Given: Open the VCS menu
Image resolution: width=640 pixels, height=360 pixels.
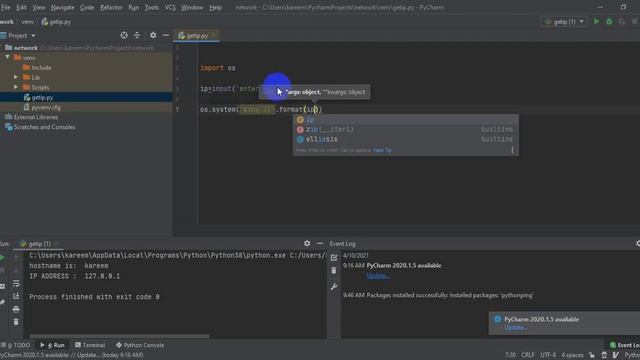Looking at the screenshot, I should [170, 7].
